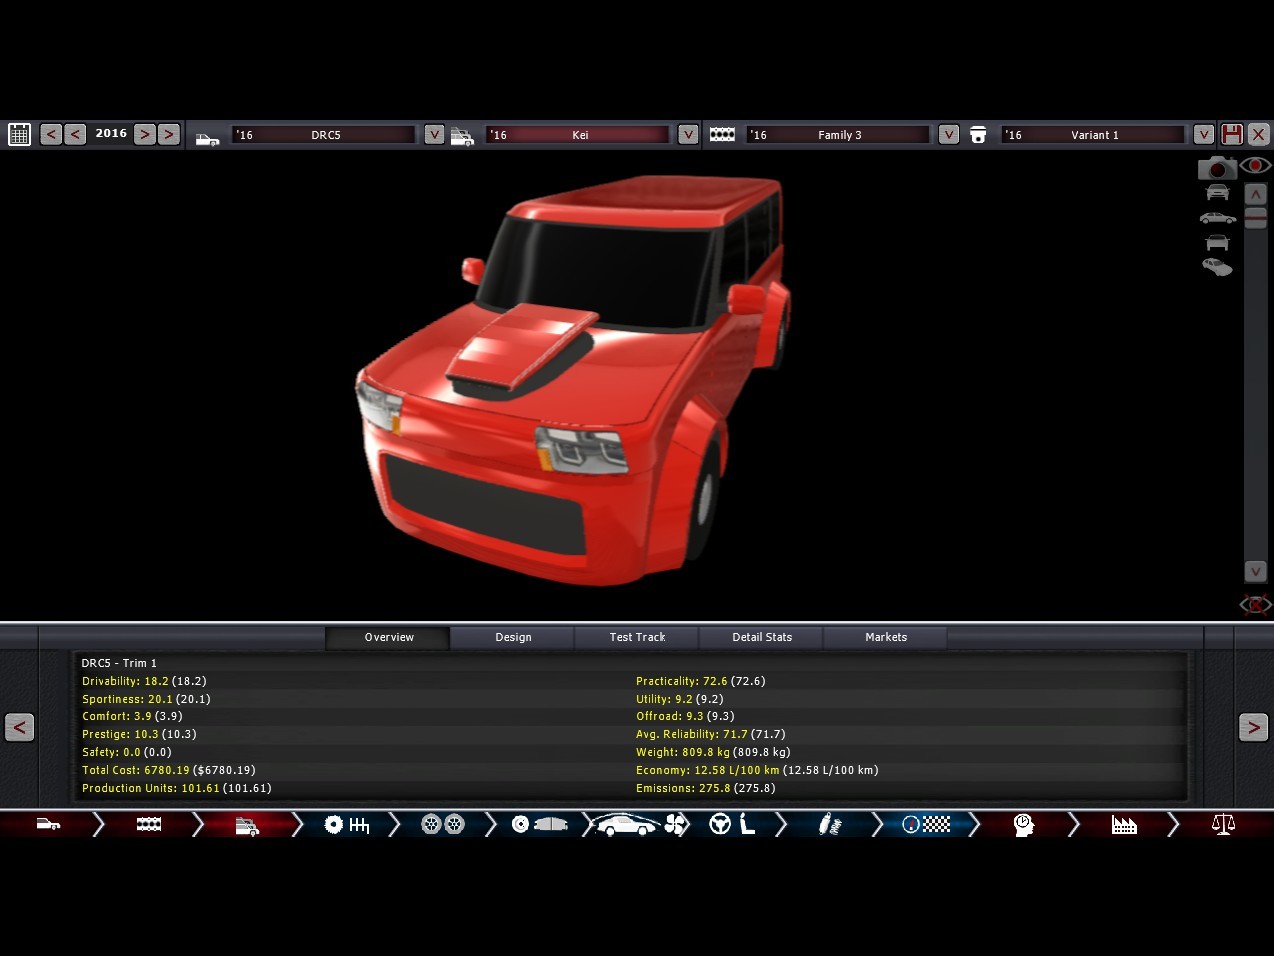
Task: Open the wheels and tires step icon
Action: [442, 825]
